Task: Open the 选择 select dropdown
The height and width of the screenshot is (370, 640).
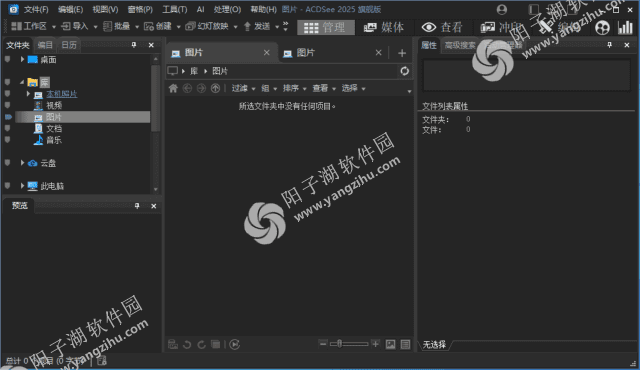Action: click(x=353, y=88)
